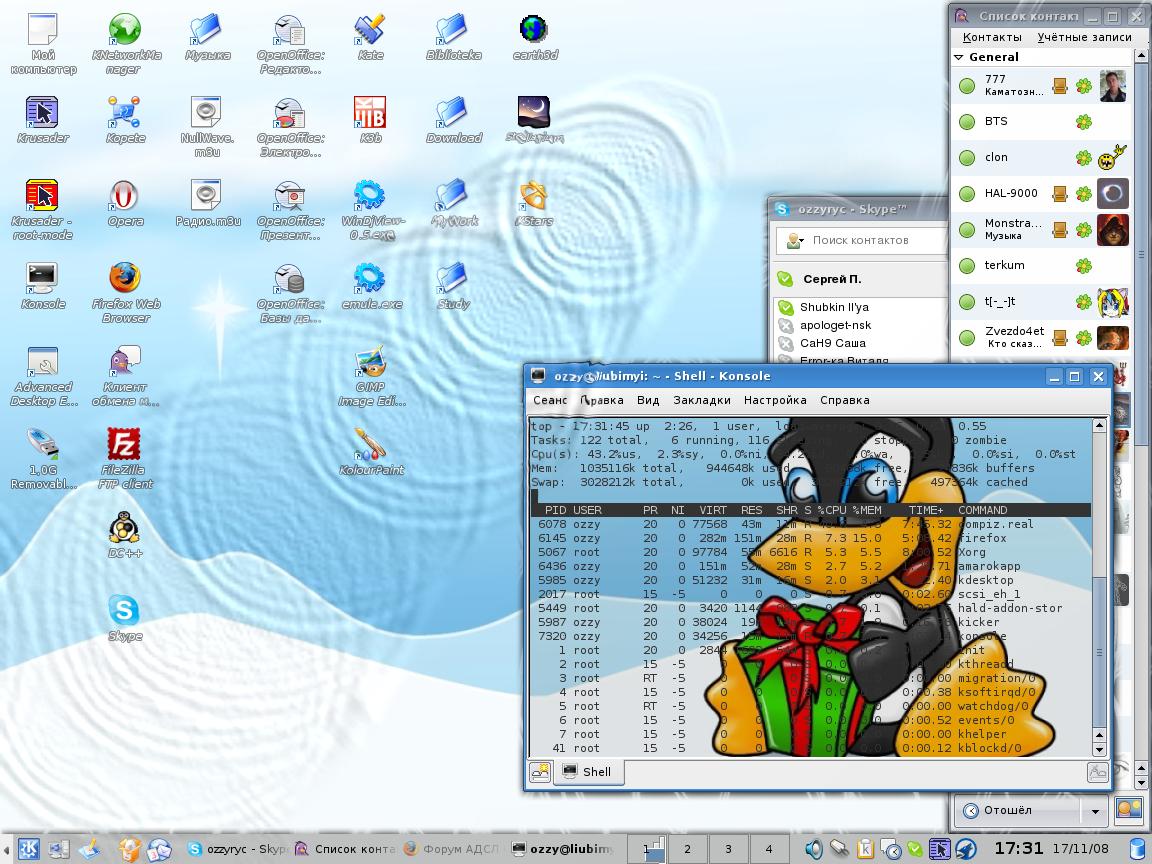1152x864 pixels.
Task: Switch to virtual desktop 4
Action: tap(768, 849)
